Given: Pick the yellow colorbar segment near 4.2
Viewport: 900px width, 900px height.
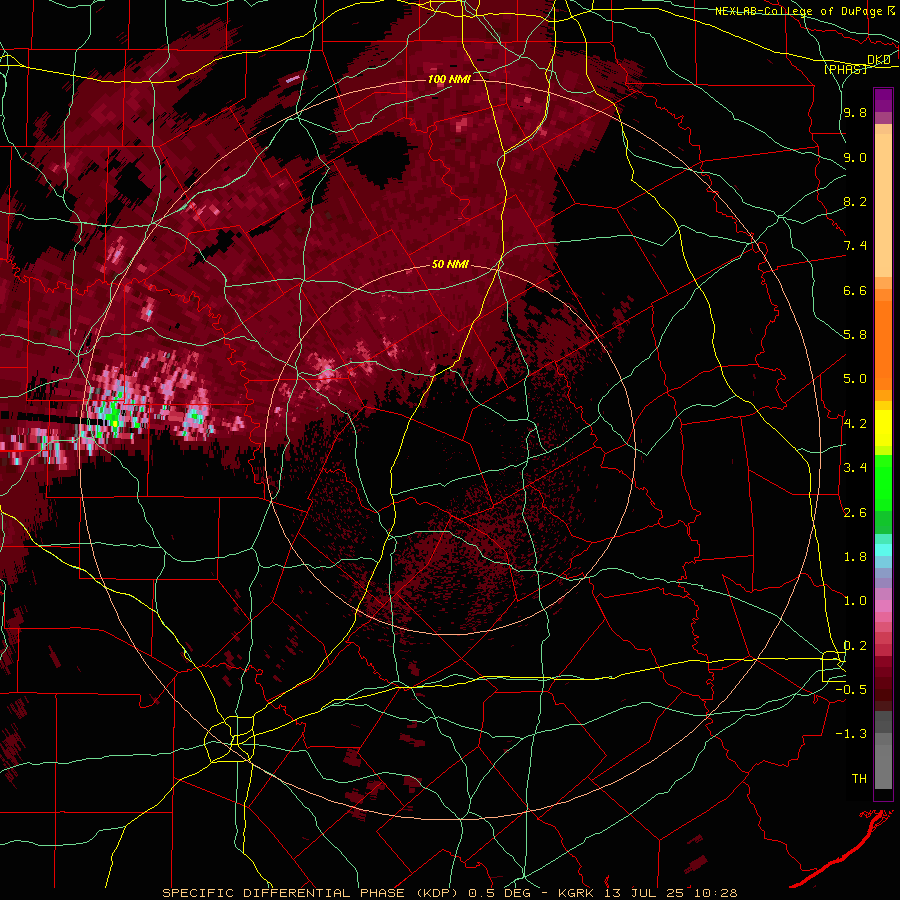Looking at the screenshot, I should point(883,428).
